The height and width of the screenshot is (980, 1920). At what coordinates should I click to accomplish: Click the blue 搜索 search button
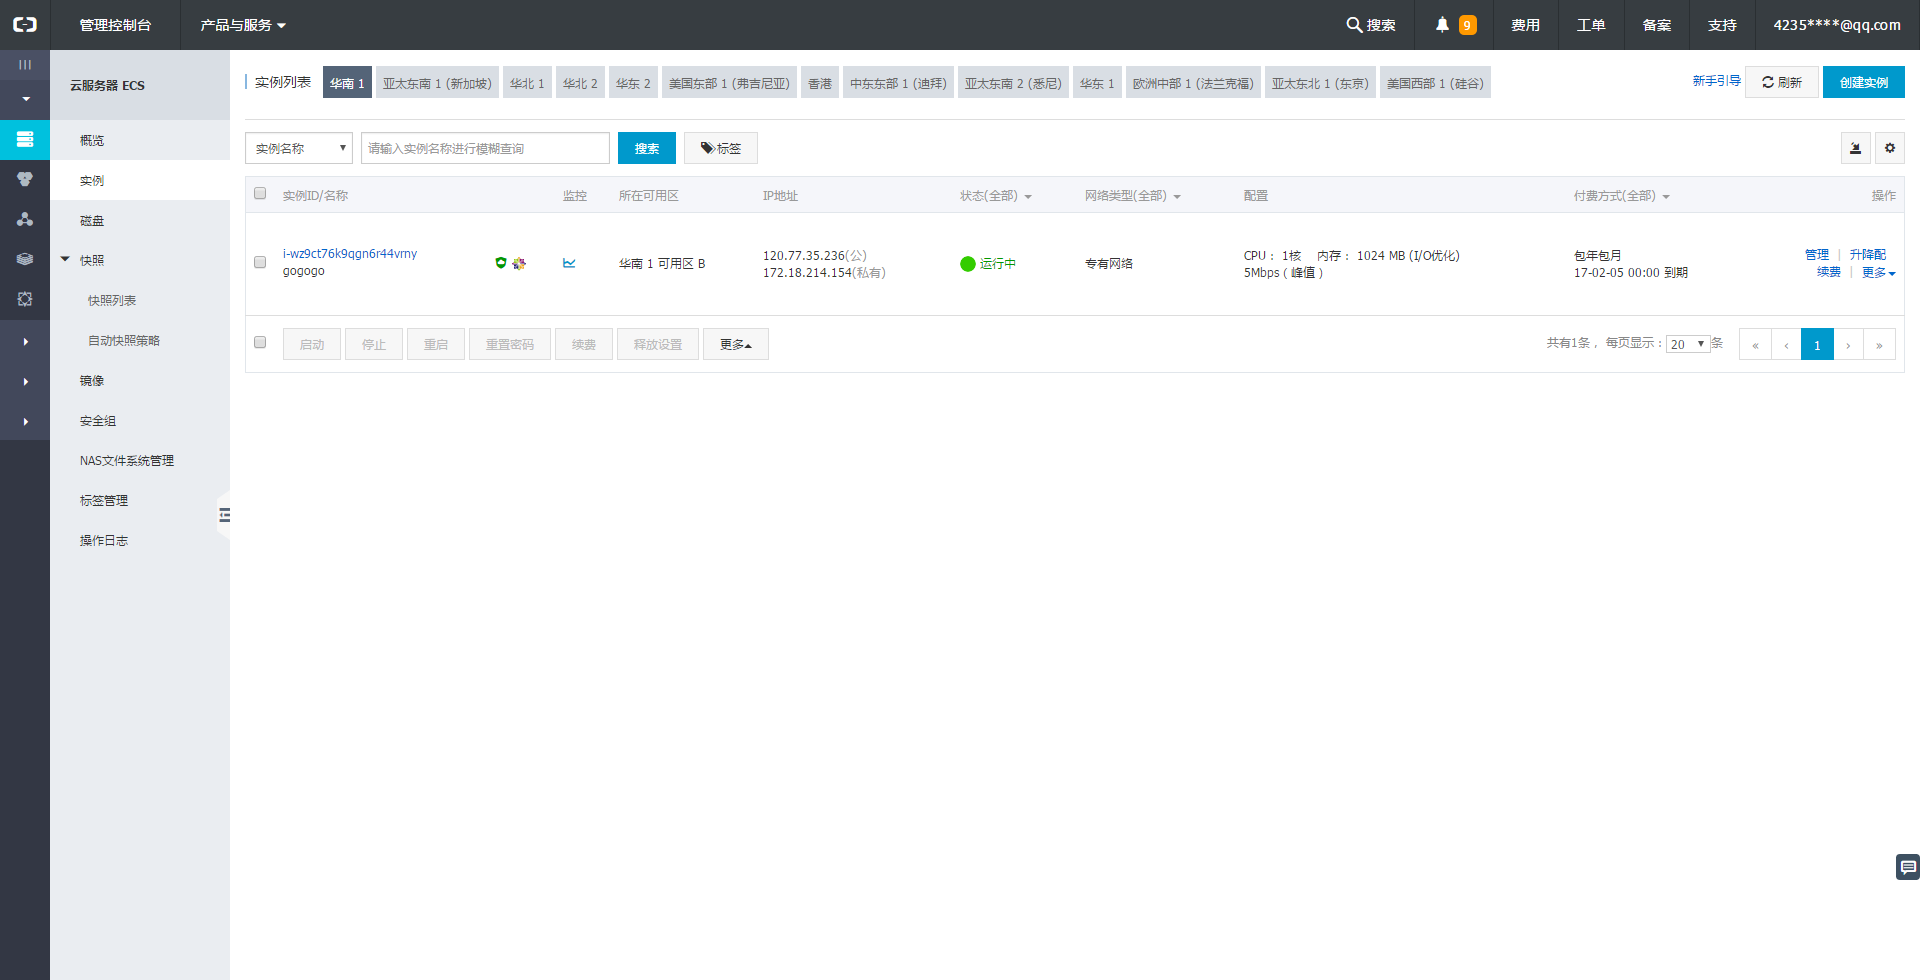(647, 148)
